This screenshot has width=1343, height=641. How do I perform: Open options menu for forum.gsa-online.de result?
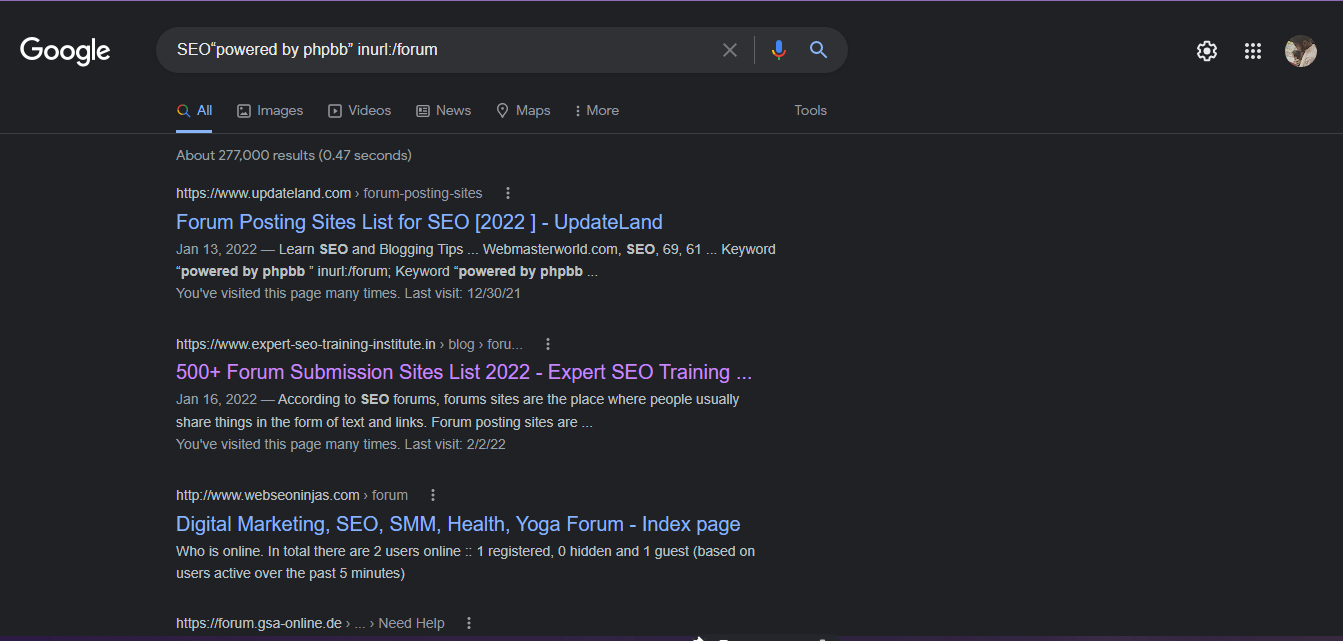pos(469,623)
